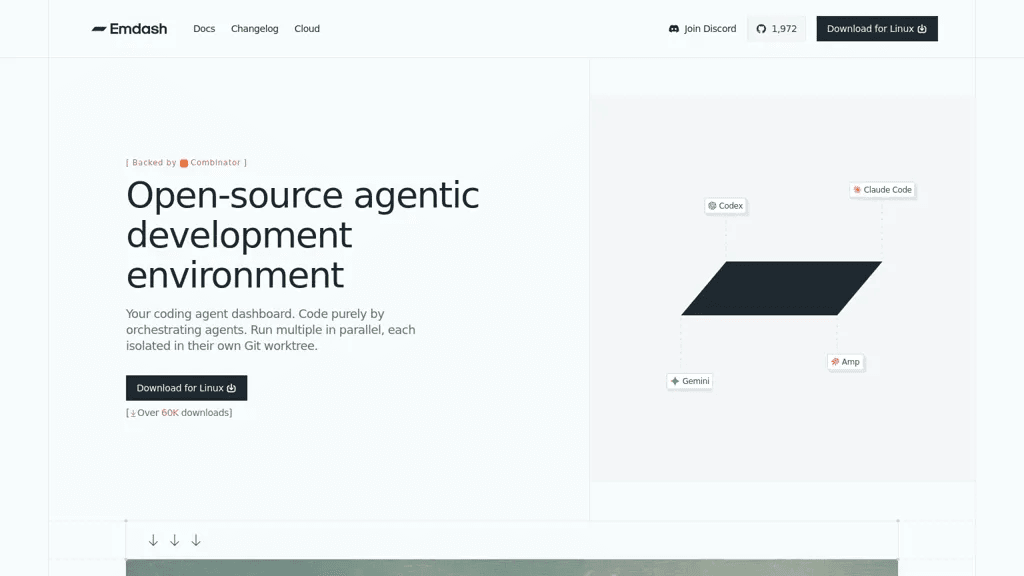
Task: Open the Docs page
Action: pos(204,29)
